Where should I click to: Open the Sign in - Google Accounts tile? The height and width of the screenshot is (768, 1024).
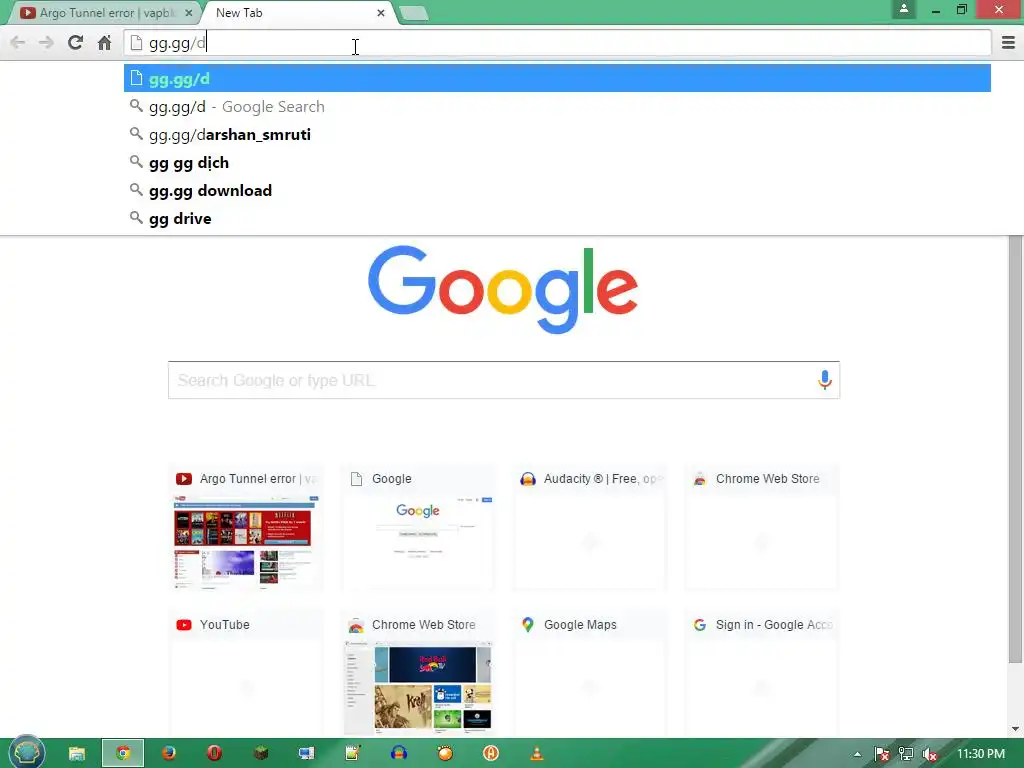pyautogui.click(x=761, y=675)
